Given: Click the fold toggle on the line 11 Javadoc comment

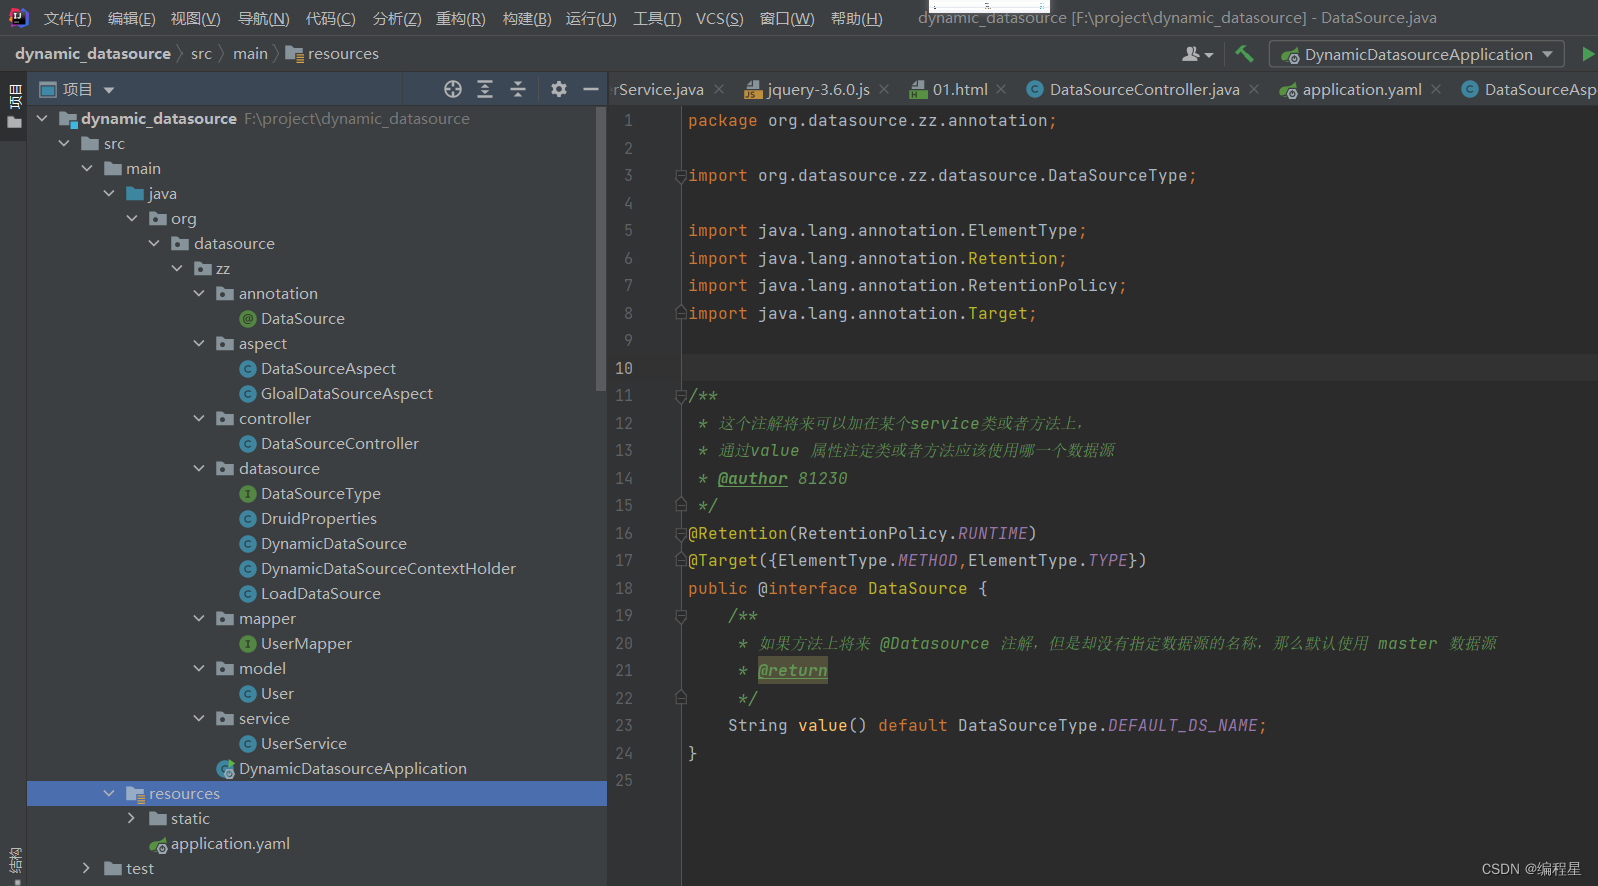Looking at the screenshot, I should [681, 396].
